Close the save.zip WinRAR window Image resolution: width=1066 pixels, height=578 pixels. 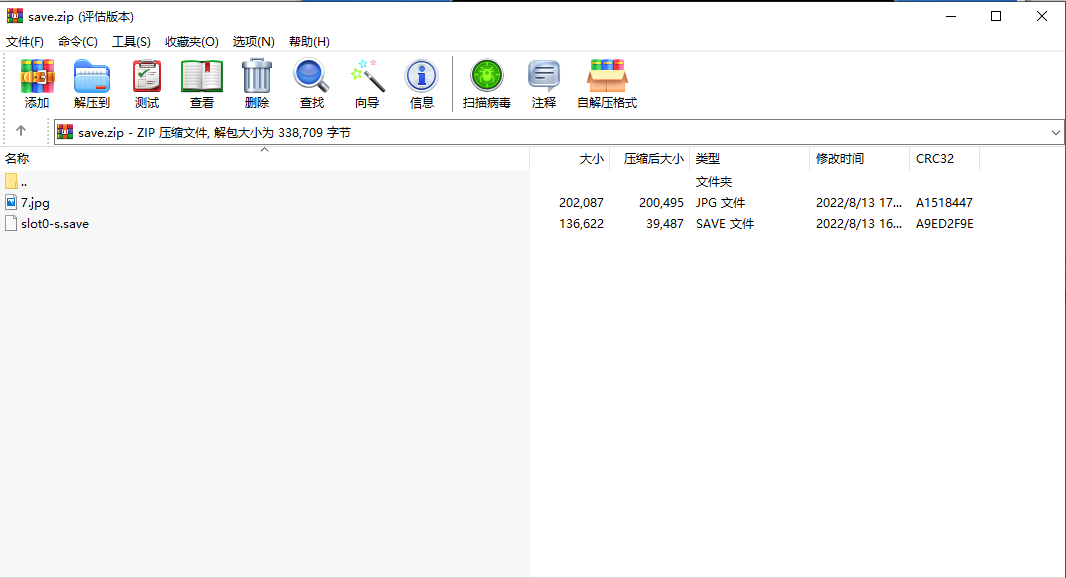(1042, 16)
